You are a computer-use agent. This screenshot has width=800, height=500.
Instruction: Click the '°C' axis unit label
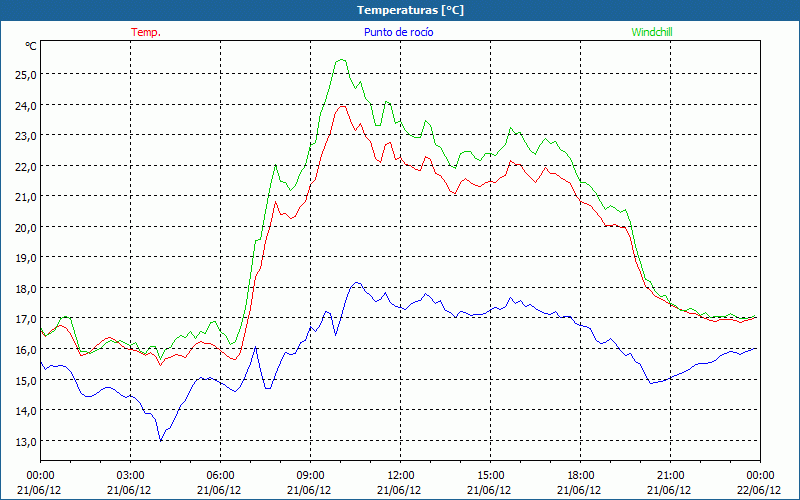[31, 46]
